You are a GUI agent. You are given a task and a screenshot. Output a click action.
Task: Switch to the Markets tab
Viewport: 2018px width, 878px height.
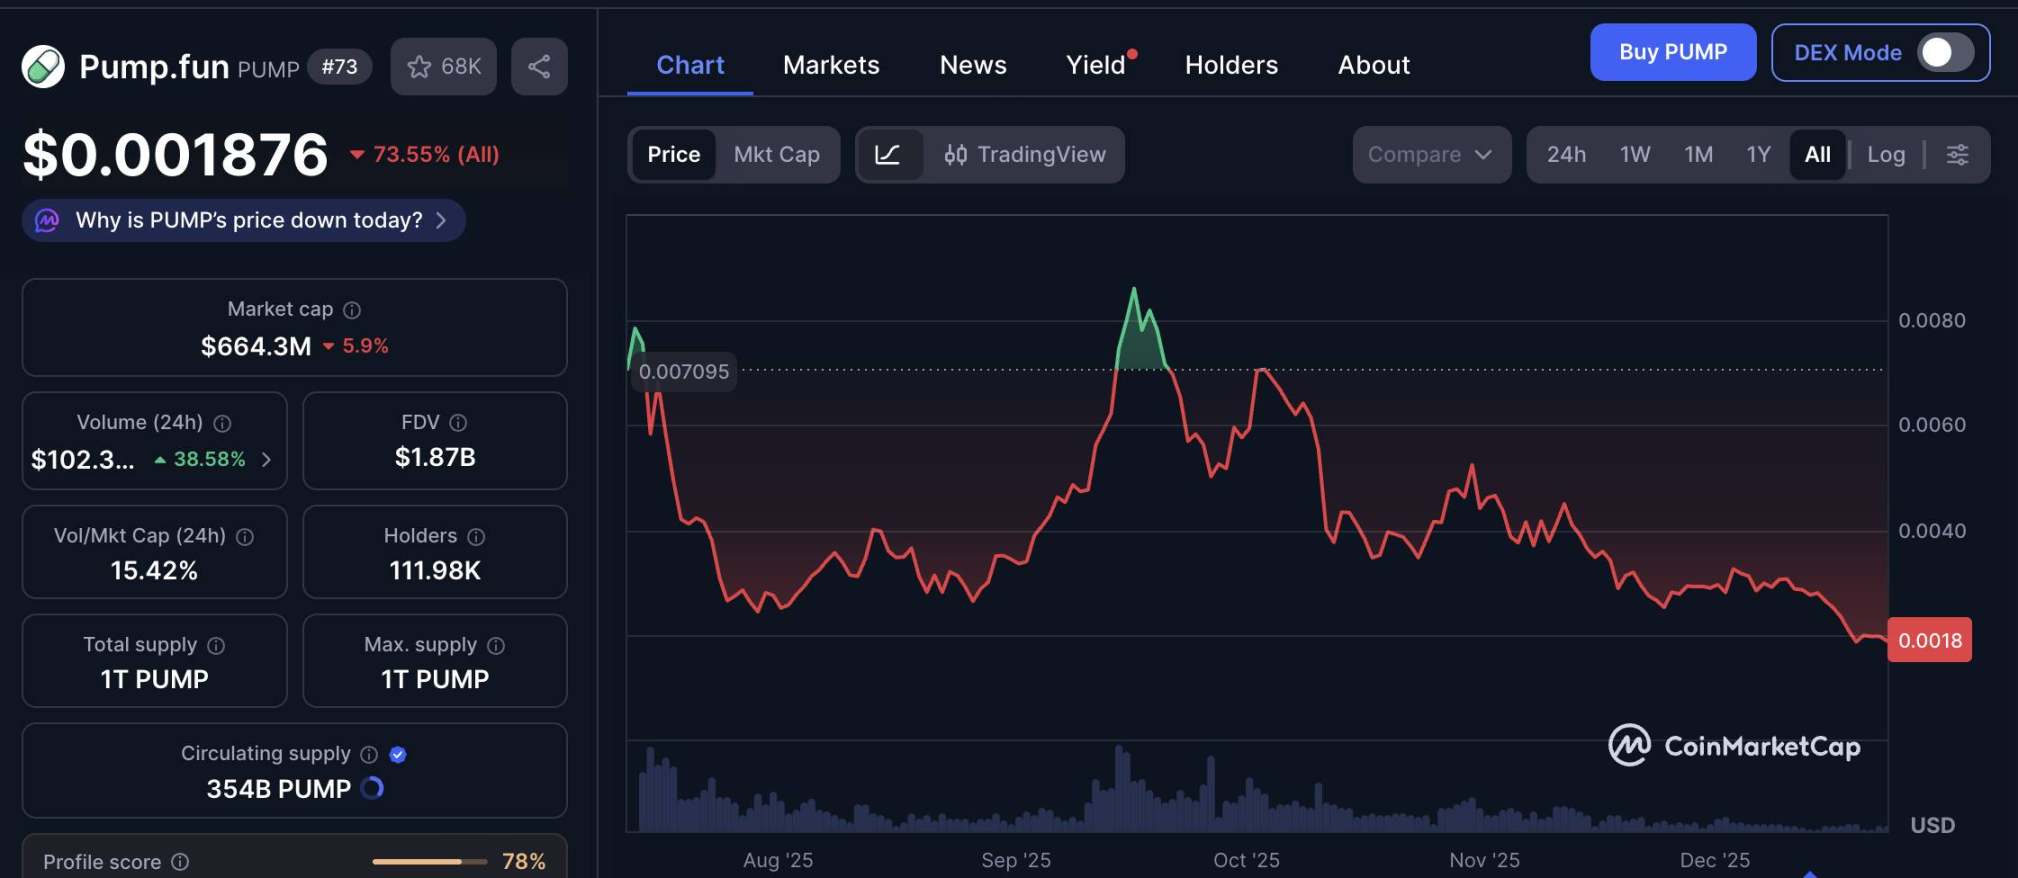click(x=830, y=65)
